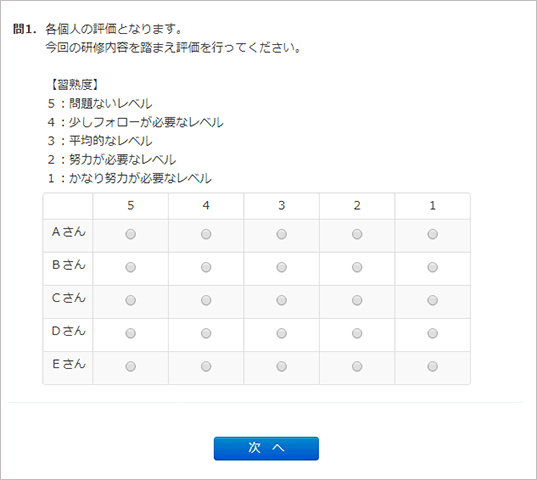Choose rating 3 for Dさん
The width and height of the screenshot is (537, 480).
282,333
